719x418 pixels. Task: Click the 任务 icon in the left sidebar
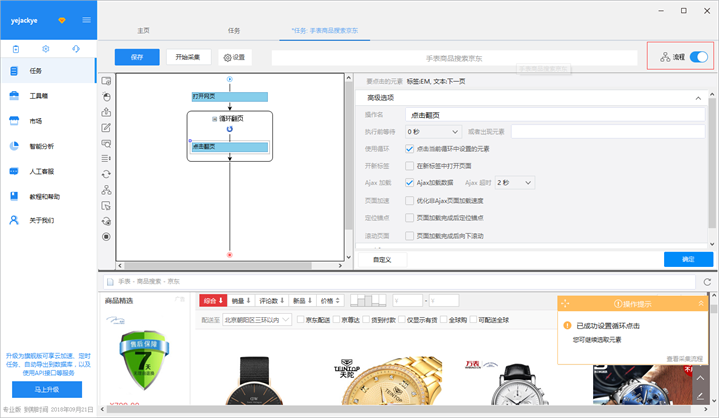pos(14,71)
